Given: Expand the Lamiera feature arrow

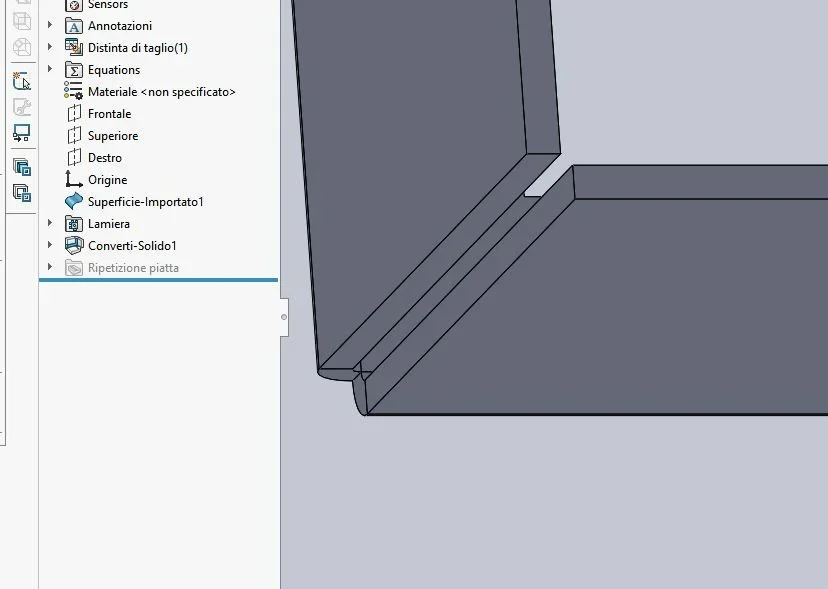Looking at the screenshot, I should [50, 223].
